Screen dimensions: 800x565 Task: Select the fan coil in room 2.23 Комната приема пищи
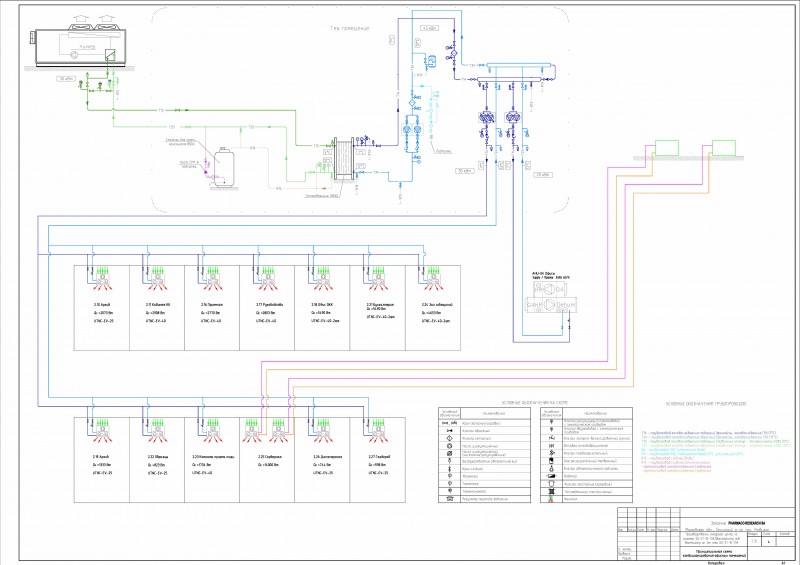[x=212, y=430]
